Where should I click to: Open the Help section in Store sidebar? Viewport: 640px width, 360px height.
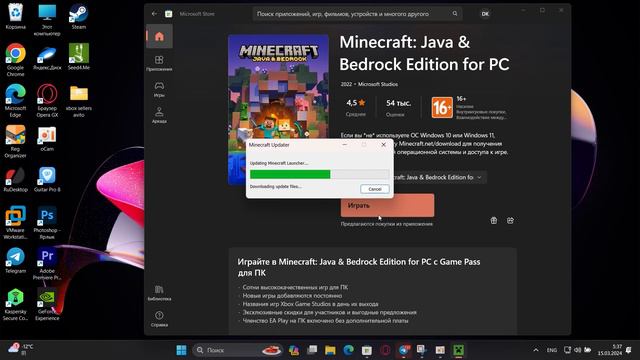[159, 319]
